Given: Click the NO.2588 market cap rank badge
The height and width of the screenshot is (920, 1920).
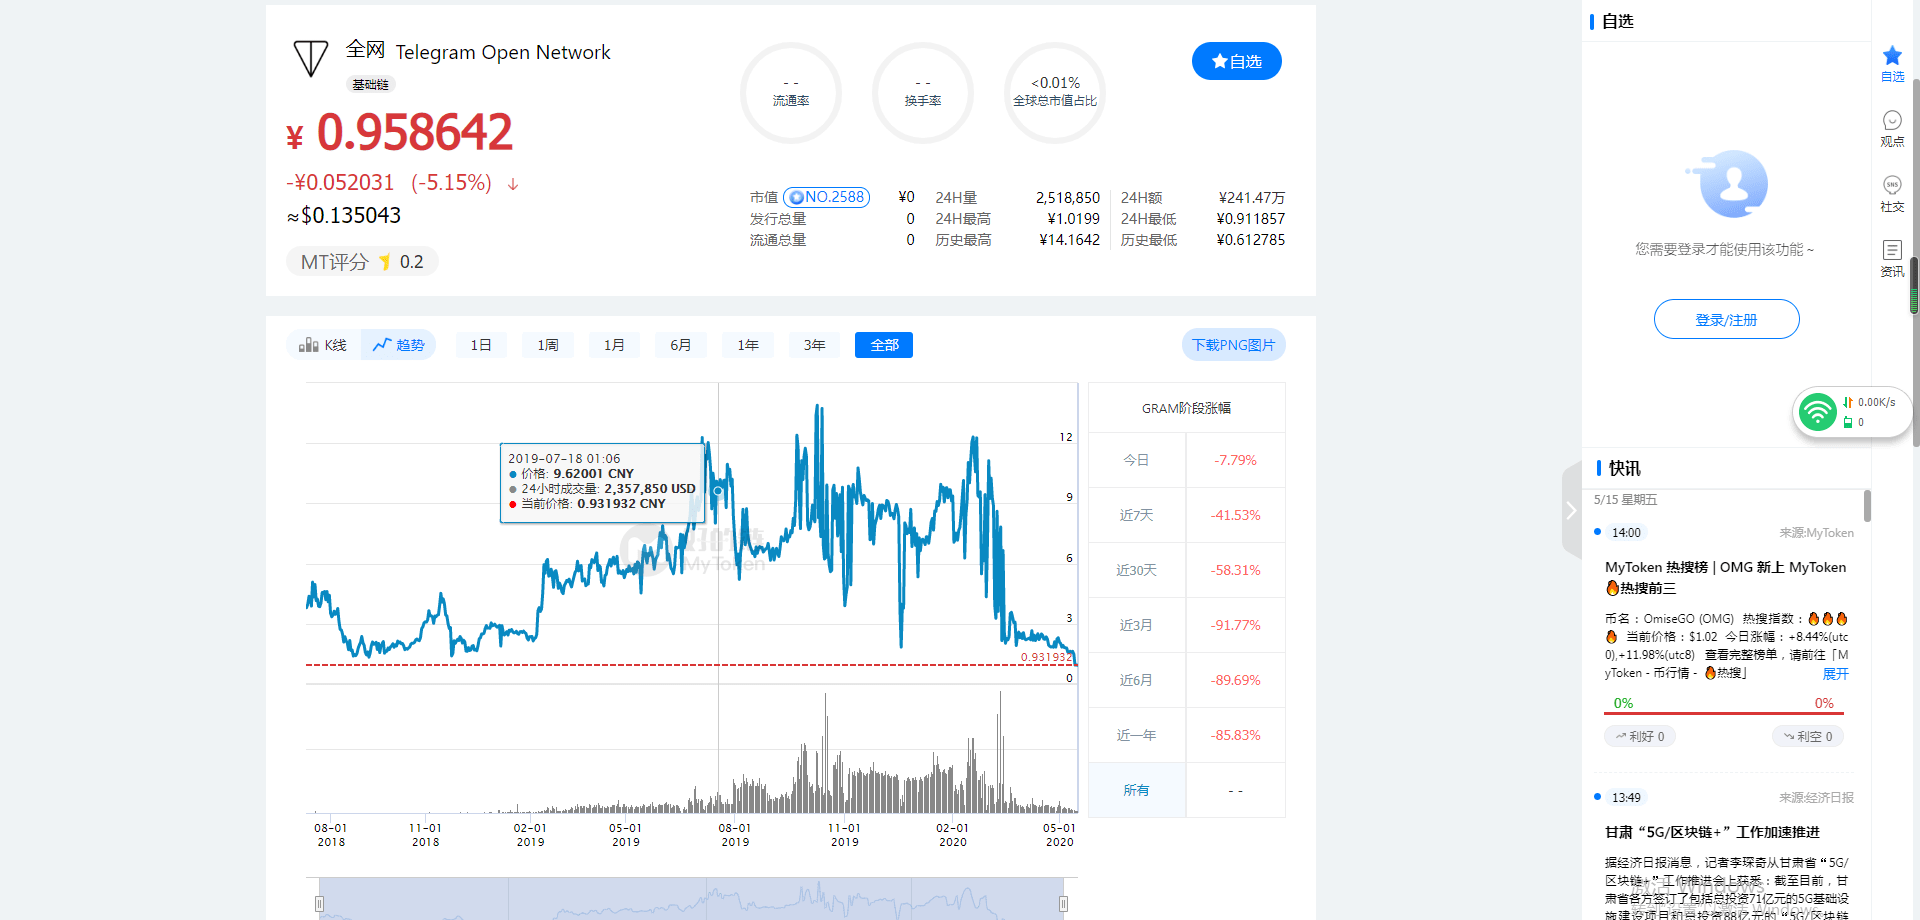Looking at the screenshot, I should click(x=826, y=197).
